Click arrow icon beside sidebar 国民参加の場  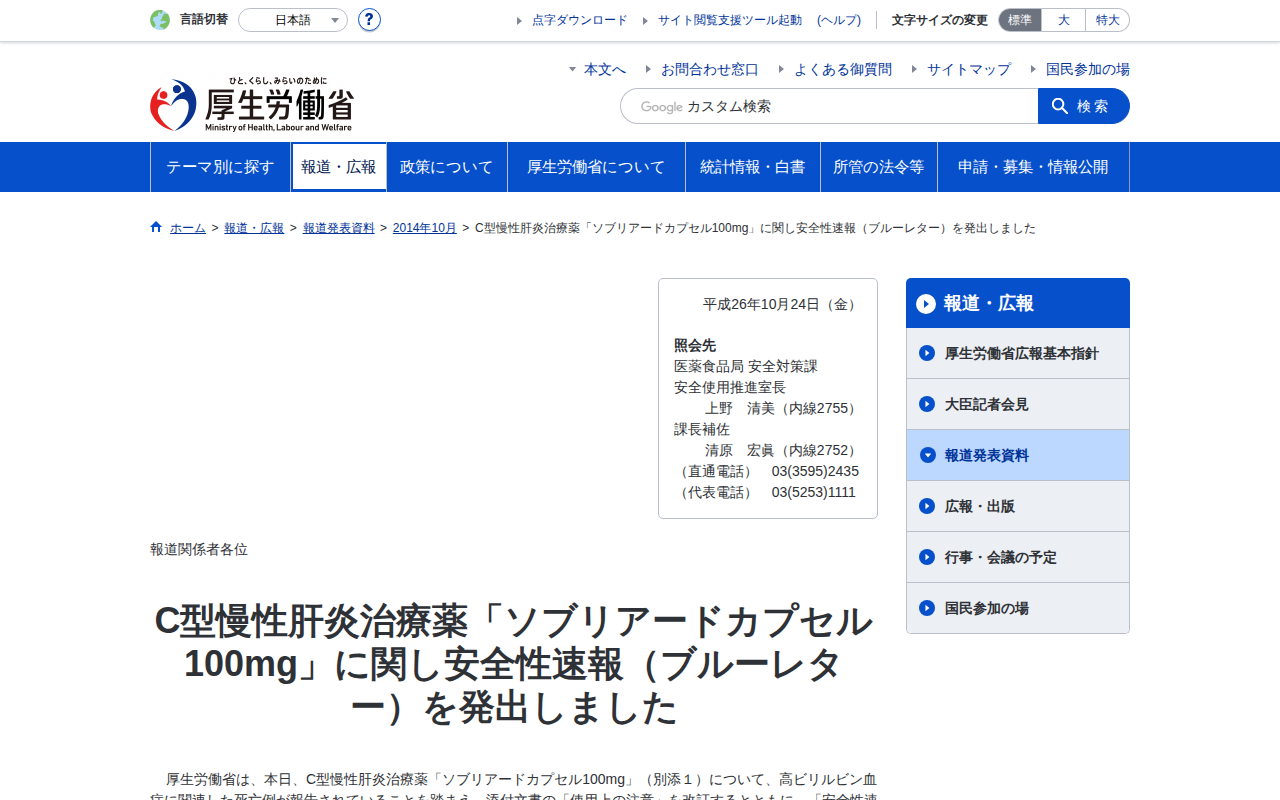pos(927,608)
